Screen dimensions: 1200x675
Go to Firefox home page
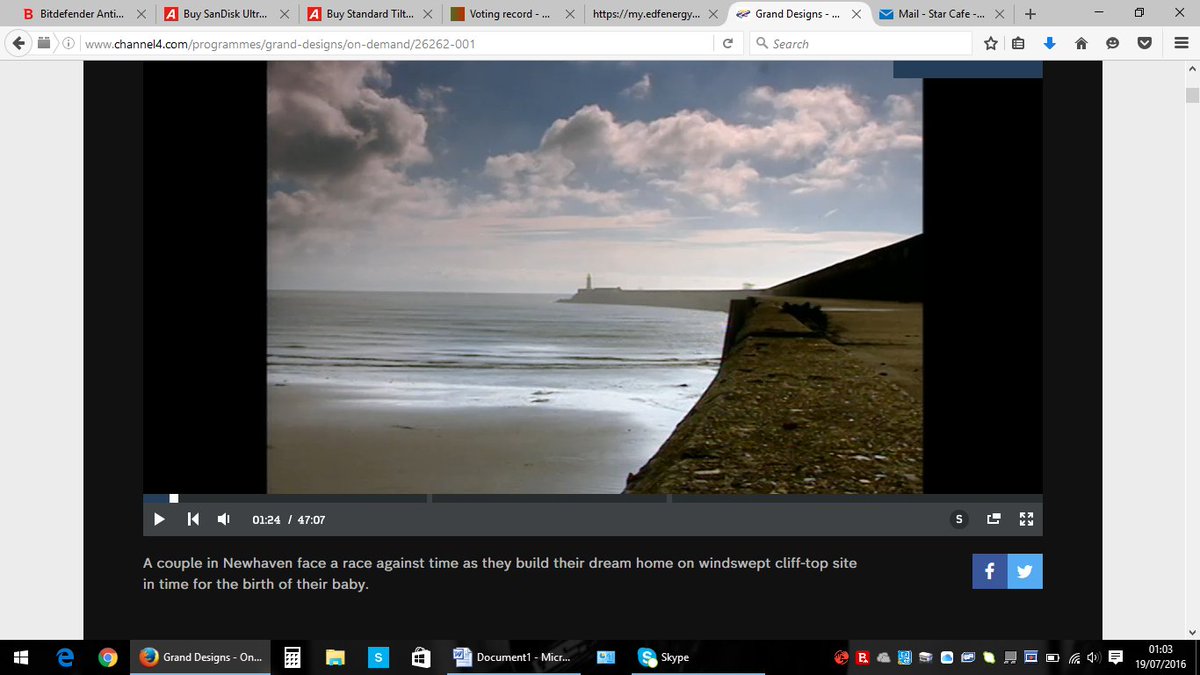[x=1080, y=44]
